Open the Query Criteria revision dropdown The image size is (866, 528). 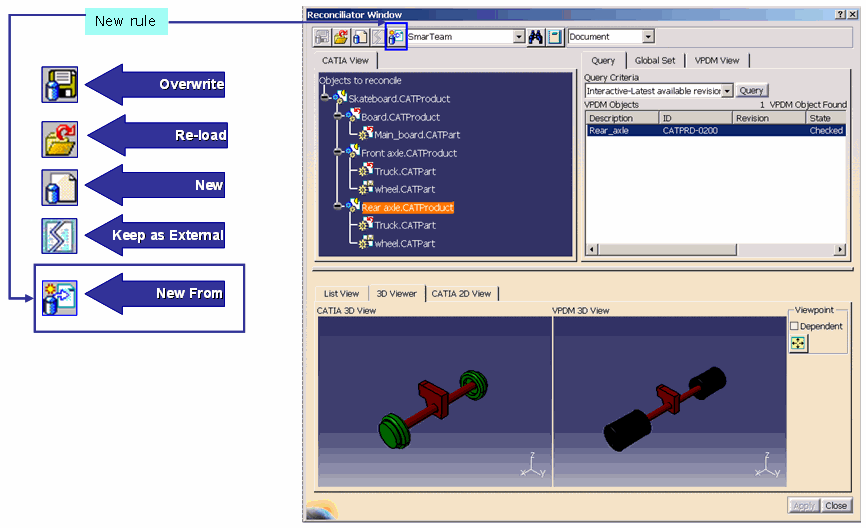click(727, 91)
